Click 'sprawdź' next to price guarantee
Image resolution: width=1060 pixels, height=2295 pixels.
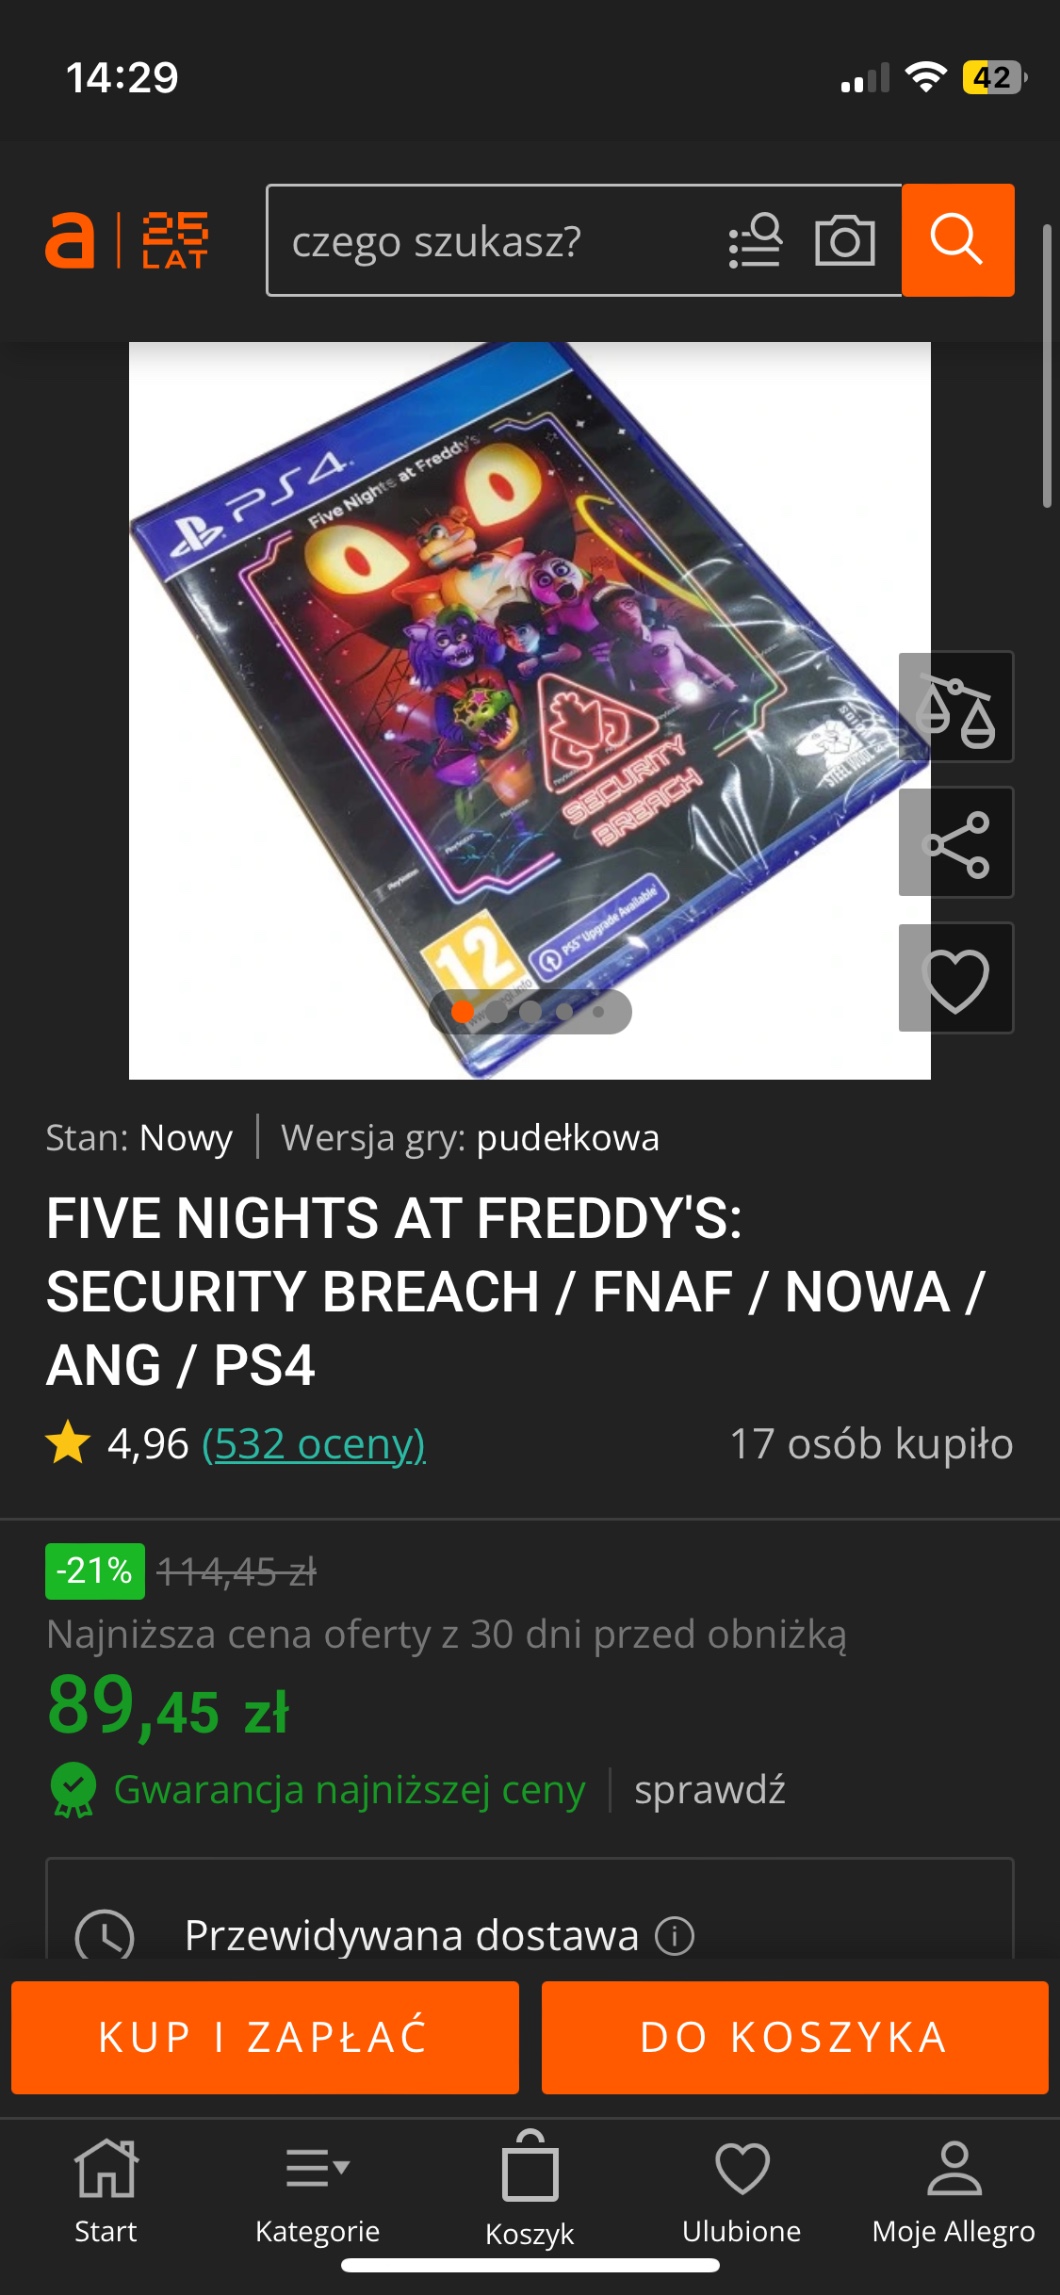click(710, 1790)
